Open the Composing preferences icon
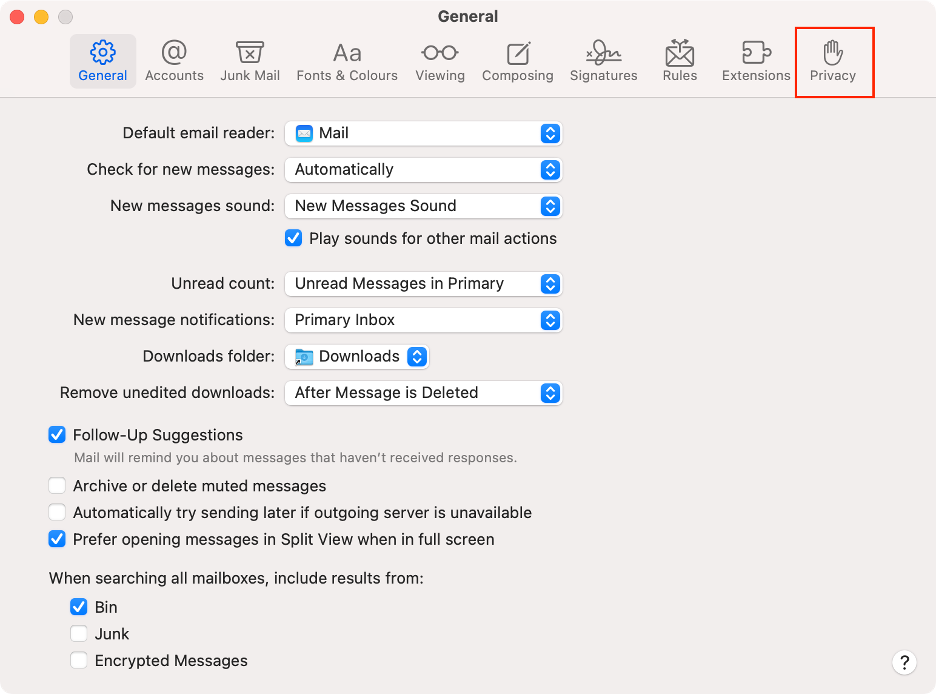The image size is (936, 694). point(517,60)
